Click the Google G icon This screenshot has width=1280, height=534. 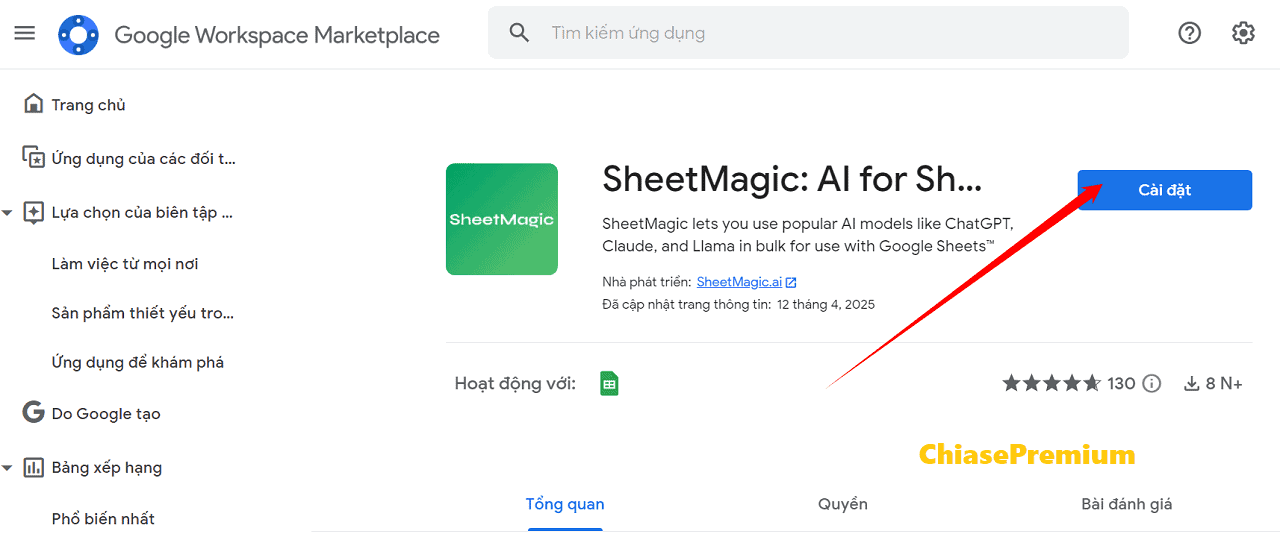[34, 413]
